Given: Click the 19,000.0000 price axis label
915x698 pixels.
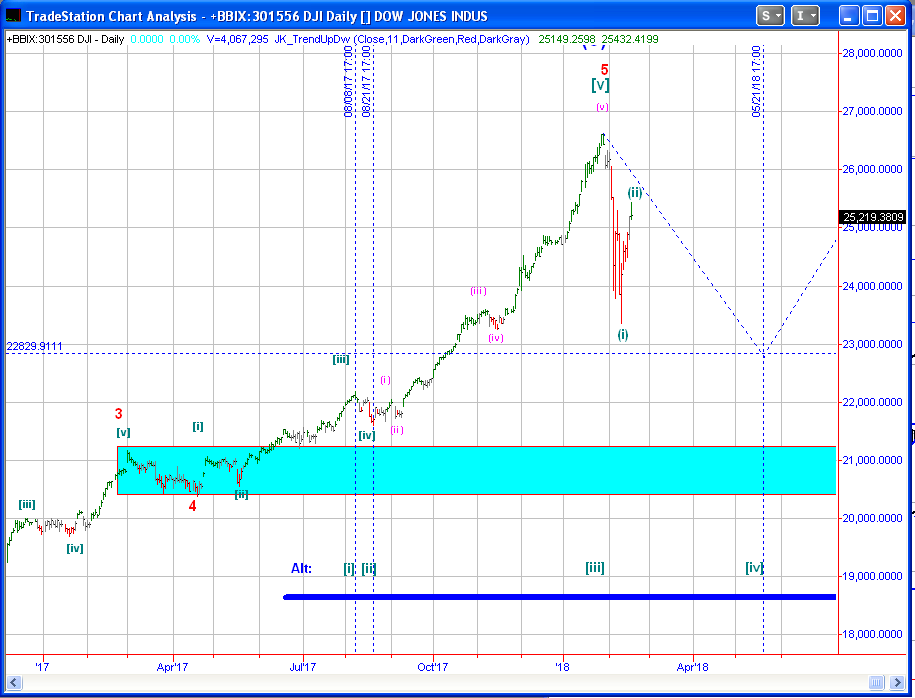Looking at the screenshot, I should point(872,577).
